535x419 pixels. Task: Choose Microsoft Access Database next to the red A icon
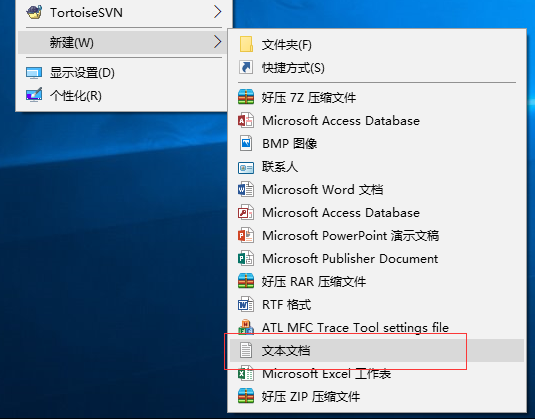tap(377, 120)
